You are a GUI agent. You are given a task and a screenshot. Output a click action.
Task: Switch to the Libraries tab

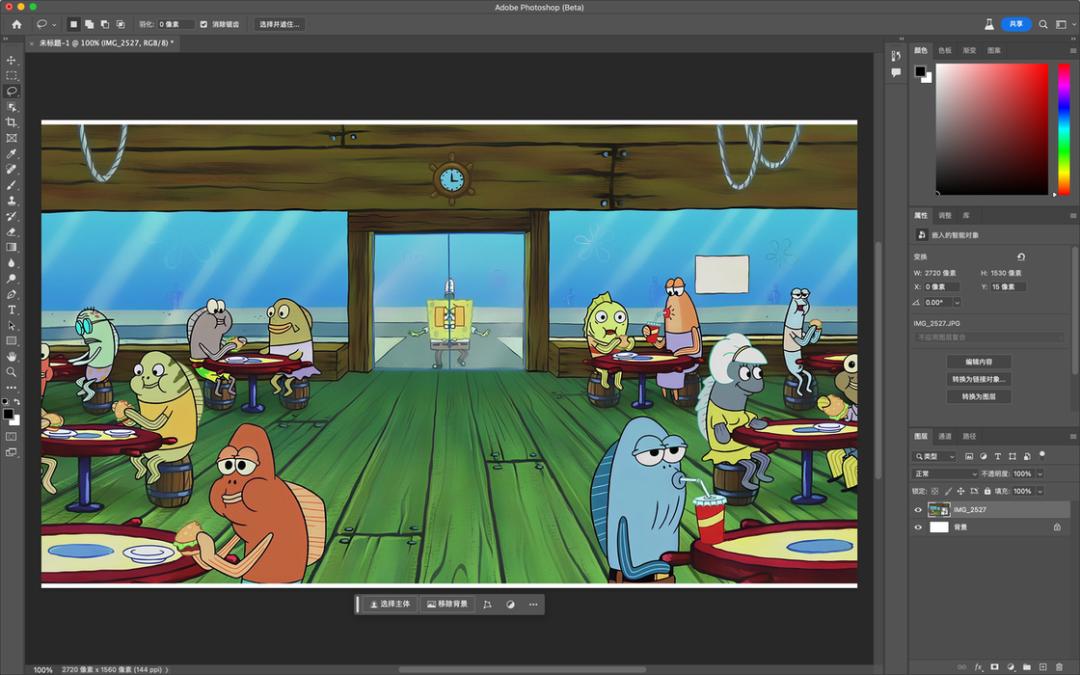[966, 216]
